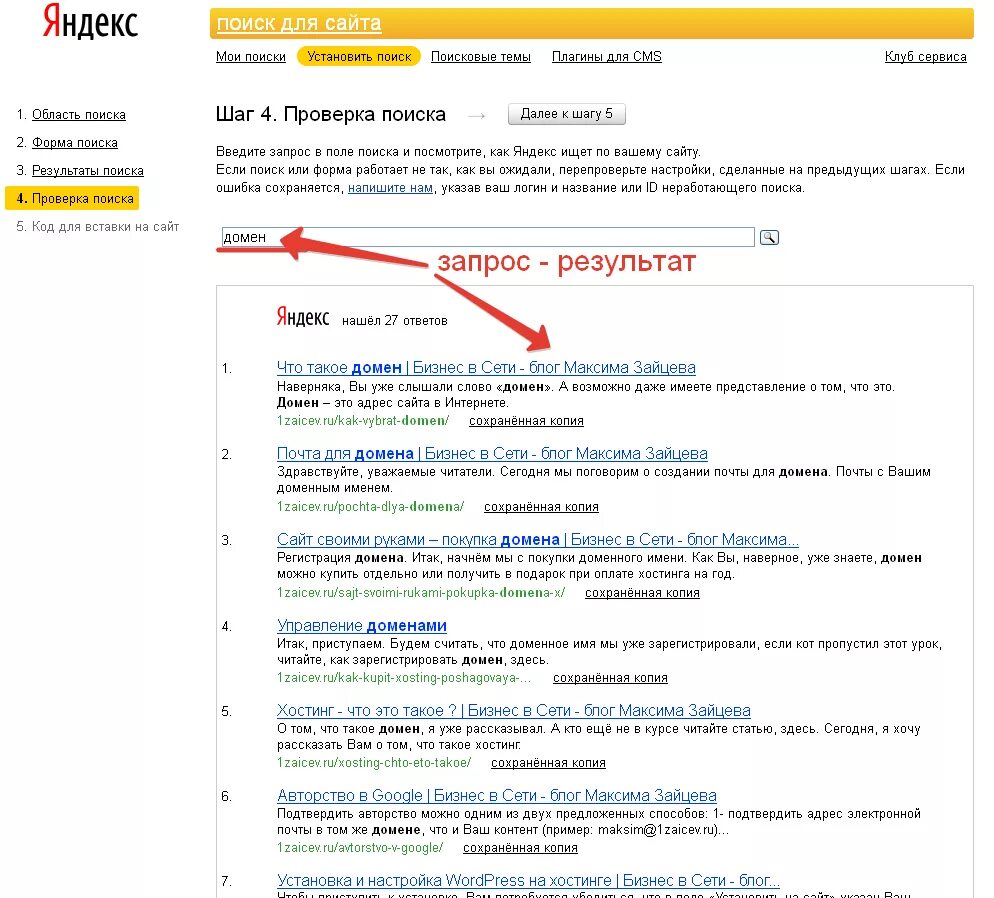
Task: Open cached copy for kak-vybrat-domen result
Action: tap(526, 421)
